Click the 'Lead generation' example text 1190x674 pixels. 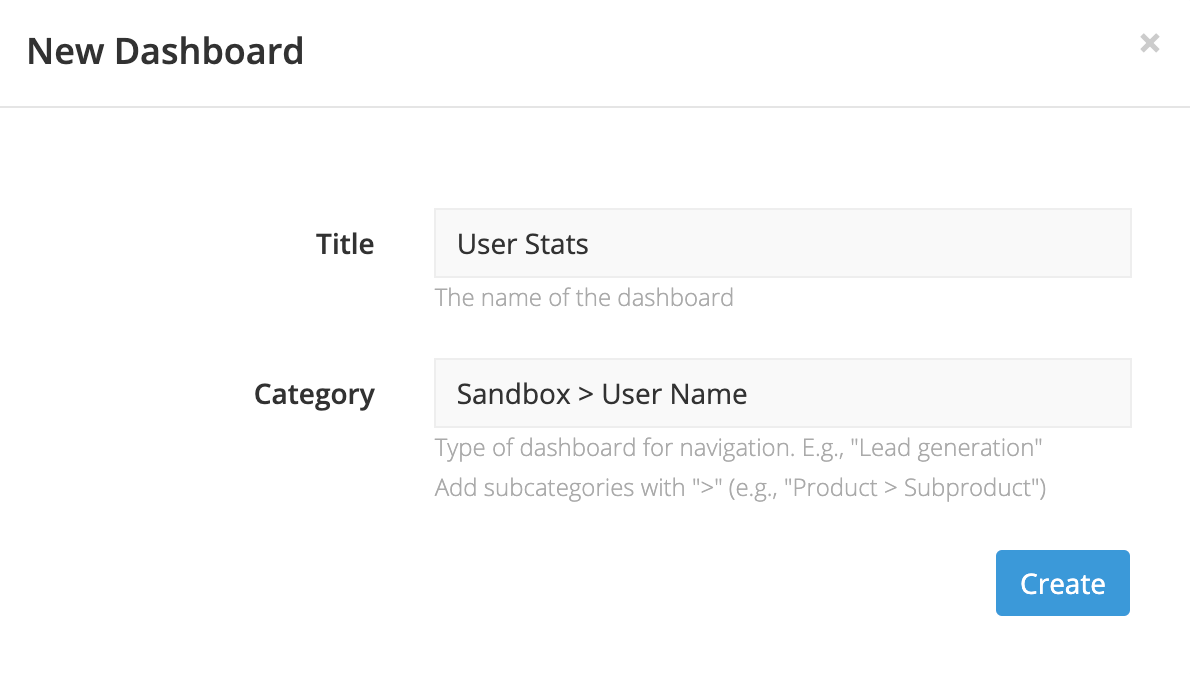coord(946,448)
